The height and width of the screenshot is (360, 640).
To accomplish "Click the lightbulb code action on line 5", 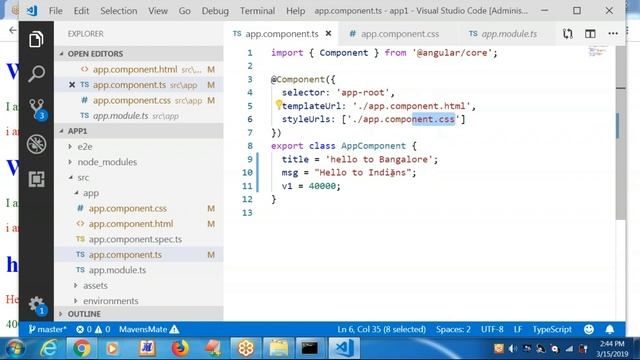I will (278, 105).
